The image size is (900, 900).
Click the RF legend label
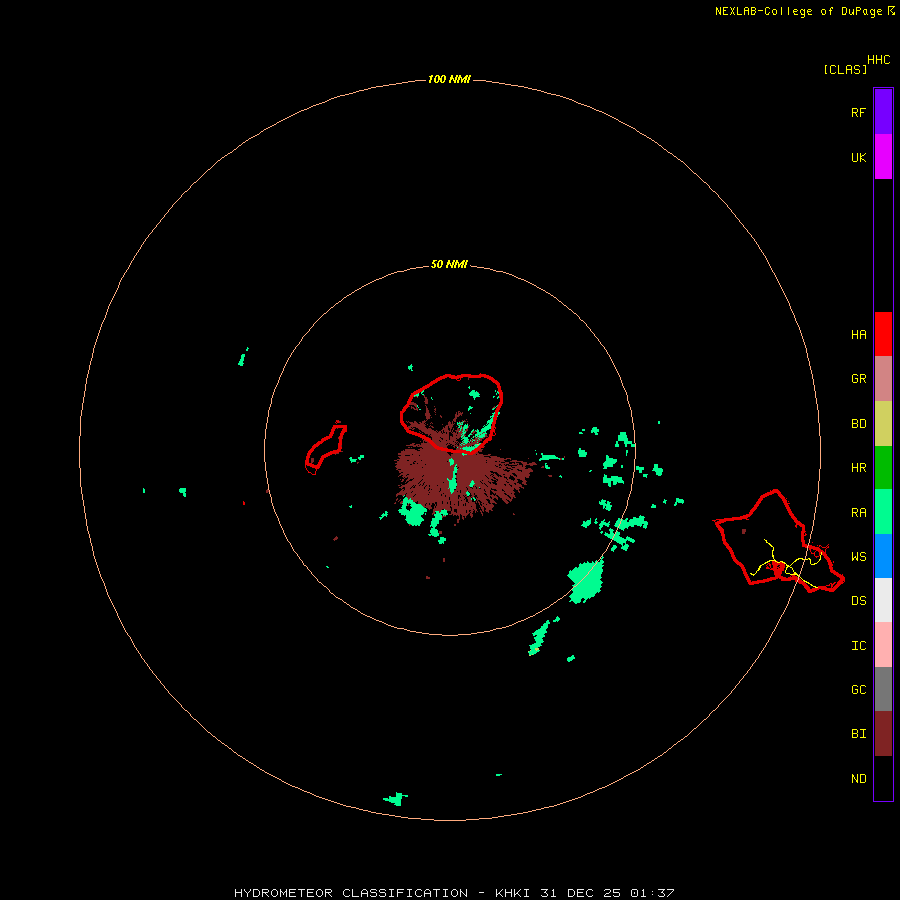[x=858, y=112]
